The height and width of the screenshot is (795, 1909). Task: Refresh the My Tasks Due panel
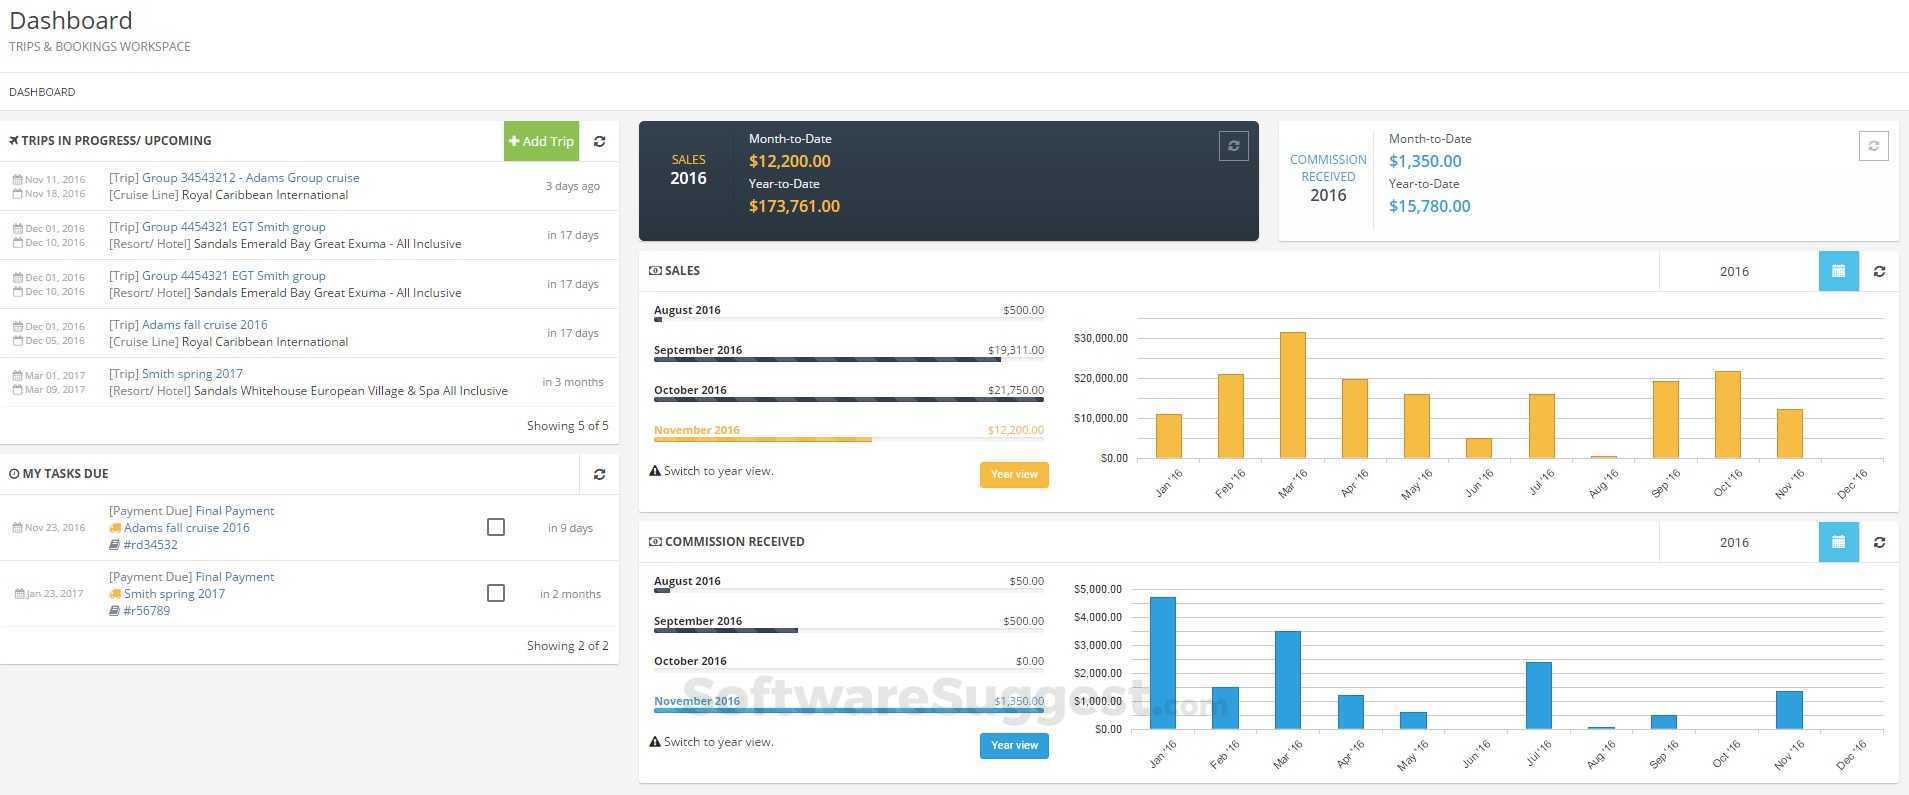[599, 474]
